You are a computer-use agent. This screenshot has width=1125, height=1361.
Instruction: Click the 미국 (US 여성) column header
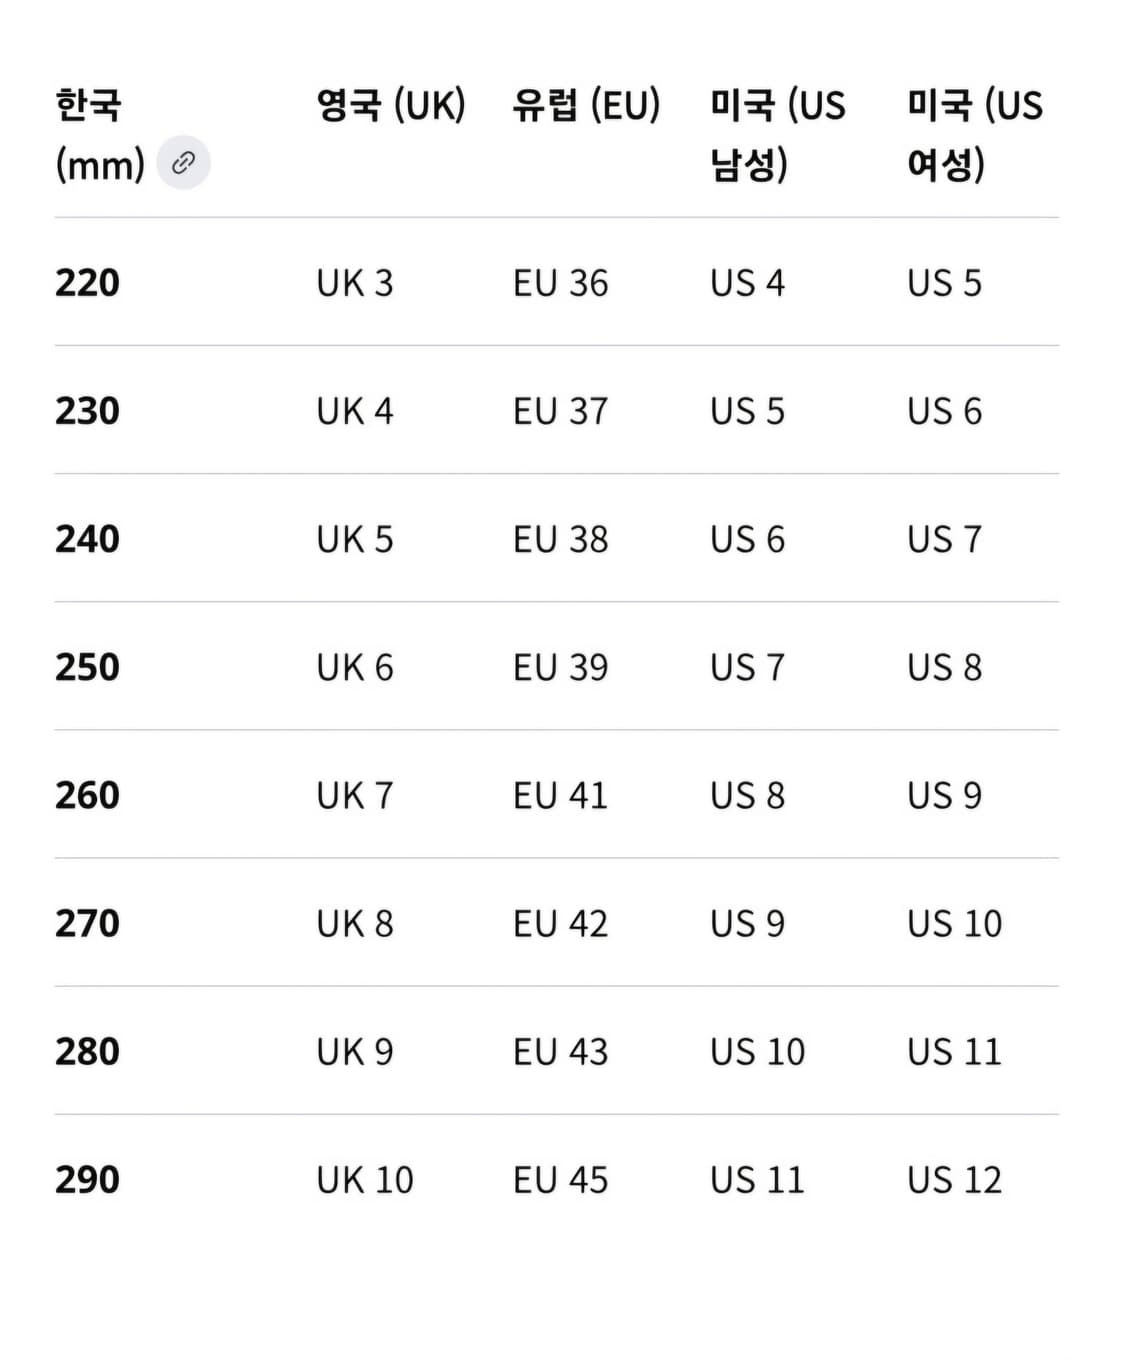click(974, 134)
